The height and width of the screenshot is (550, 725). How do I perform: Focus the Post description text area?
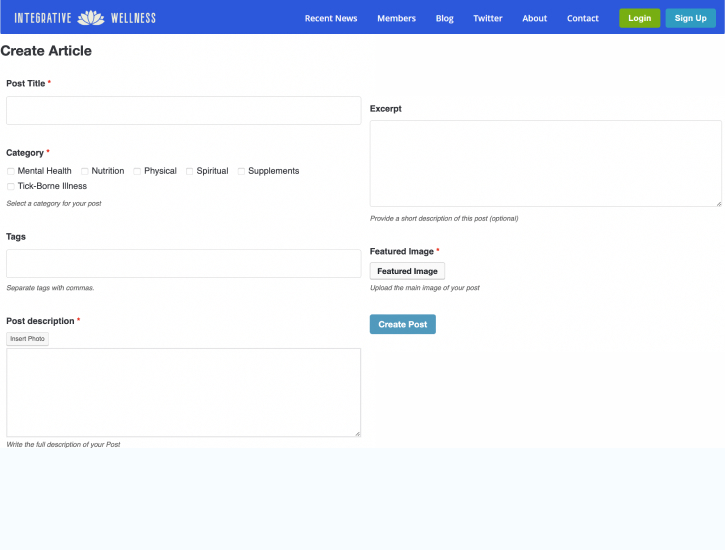click(184, 392)
